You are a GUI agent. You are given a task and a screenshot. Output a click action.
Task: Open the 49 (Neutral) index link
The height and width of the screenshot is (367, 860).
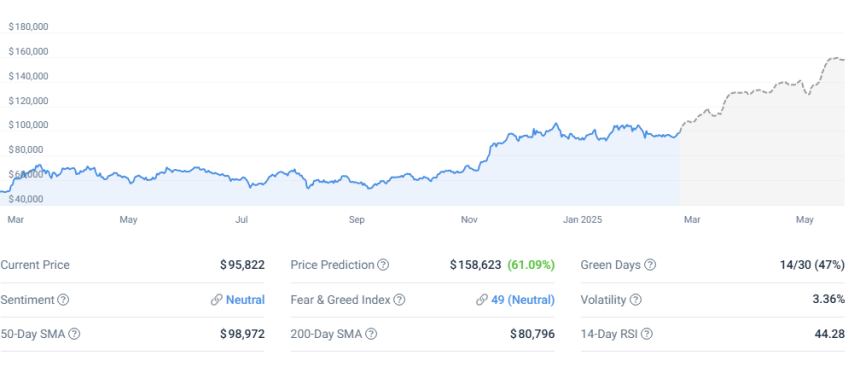523,300
